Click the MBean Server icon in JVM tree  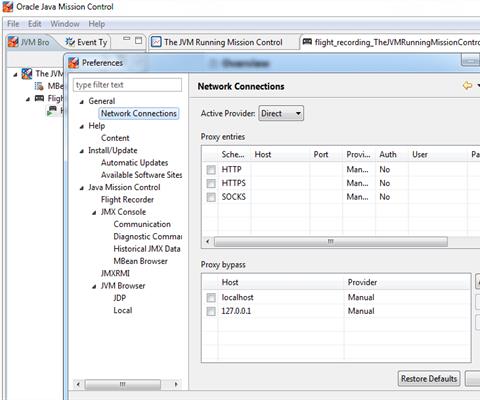click(x=39, y=86)
